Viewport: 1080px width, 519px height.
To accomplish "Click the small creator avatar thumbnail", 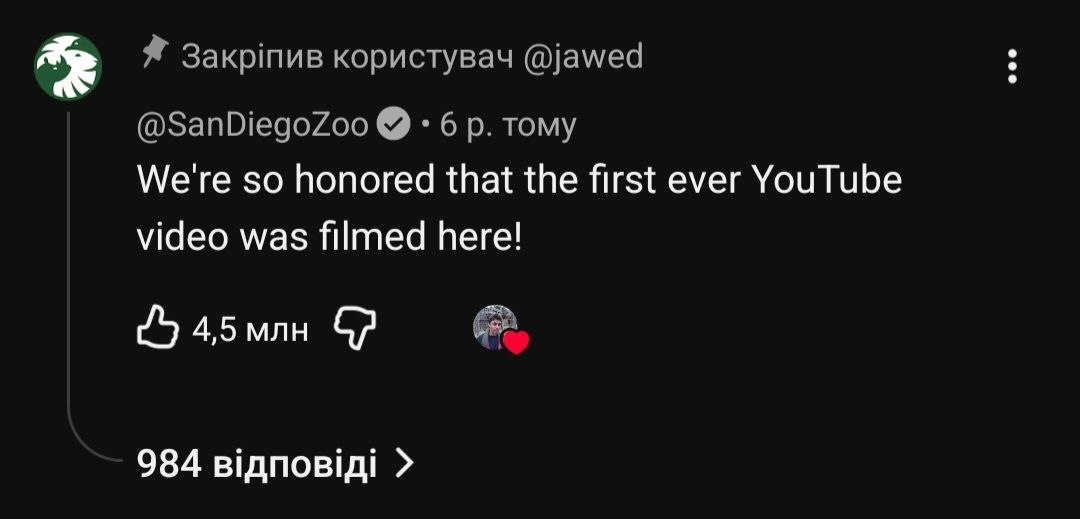I will coord(494,327).
